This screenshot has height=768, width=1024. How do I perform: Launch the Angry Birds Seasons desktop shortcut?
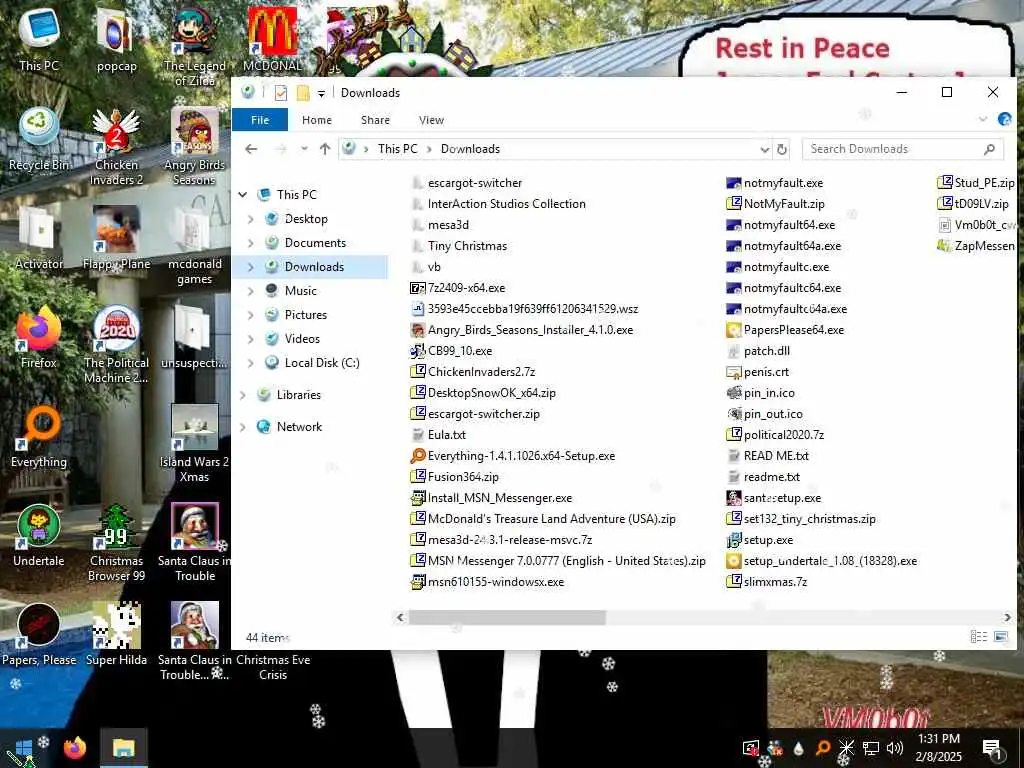(195, 147)
